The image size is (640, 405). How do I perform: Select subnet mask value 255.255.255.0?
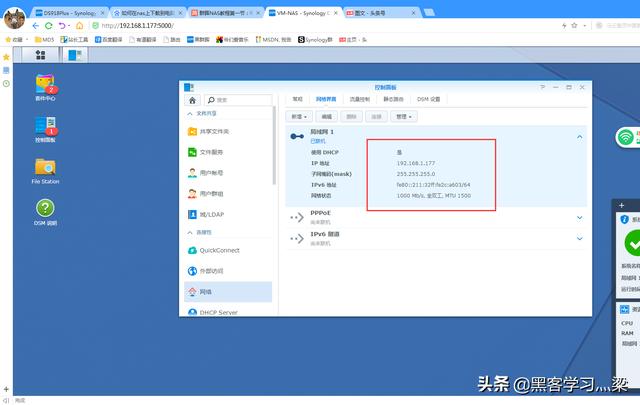click(x=416, y=174)
